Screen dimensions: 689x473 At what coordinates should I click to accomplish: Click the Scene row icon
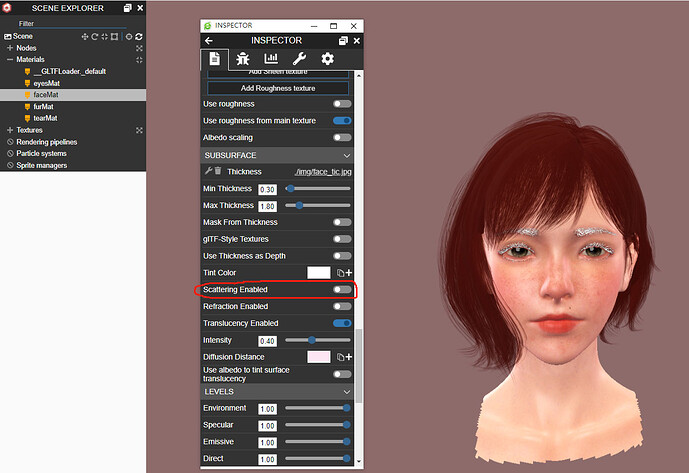(7, 36)
